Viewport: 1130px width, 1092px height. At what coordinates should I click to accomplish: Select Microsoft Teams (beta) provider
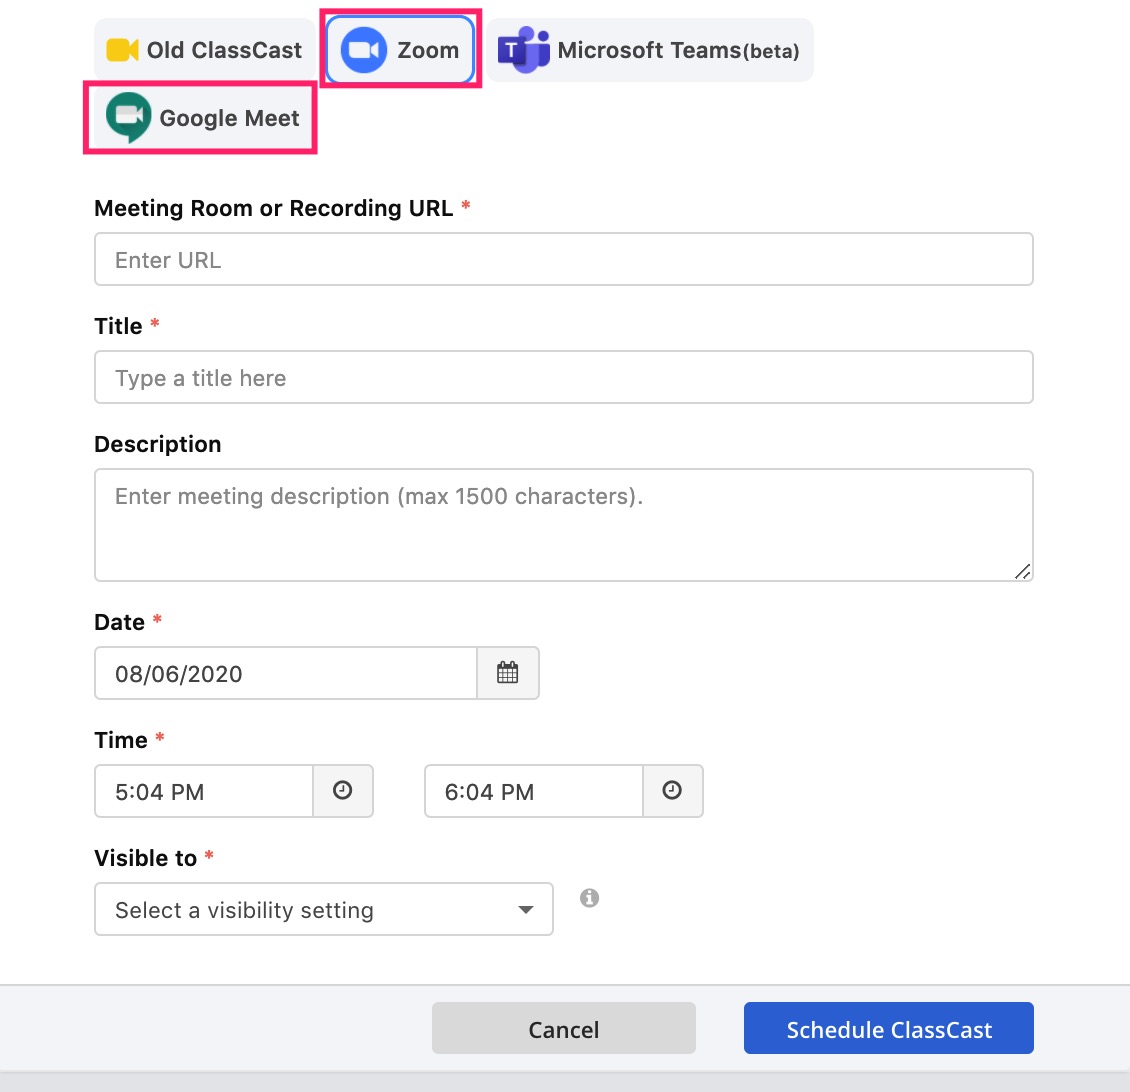click(649, 50)
